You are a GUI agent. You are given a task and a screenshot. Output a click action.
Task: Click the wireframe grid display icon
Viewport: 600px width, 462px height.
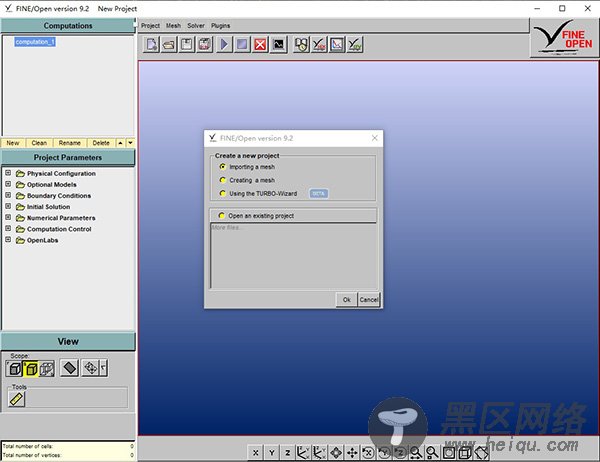pyautogui.click(x=91, y=368)
